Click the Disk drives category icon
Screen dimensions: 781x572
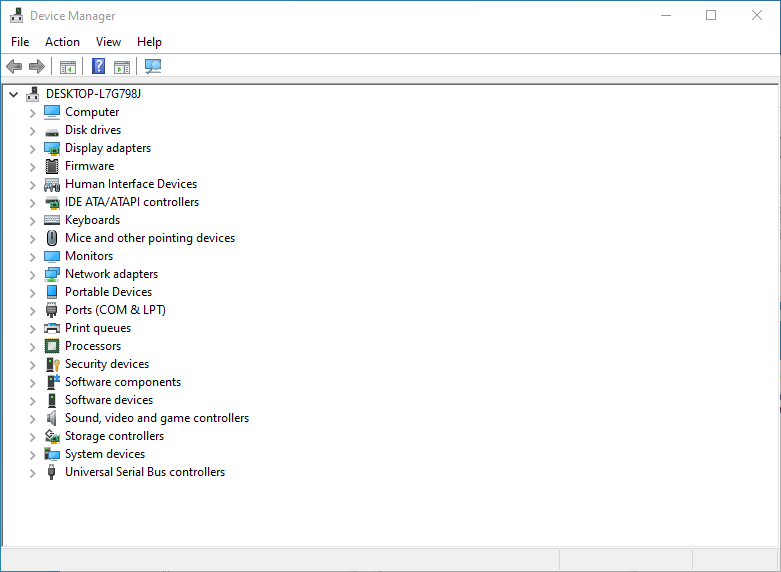click(52, 132)
